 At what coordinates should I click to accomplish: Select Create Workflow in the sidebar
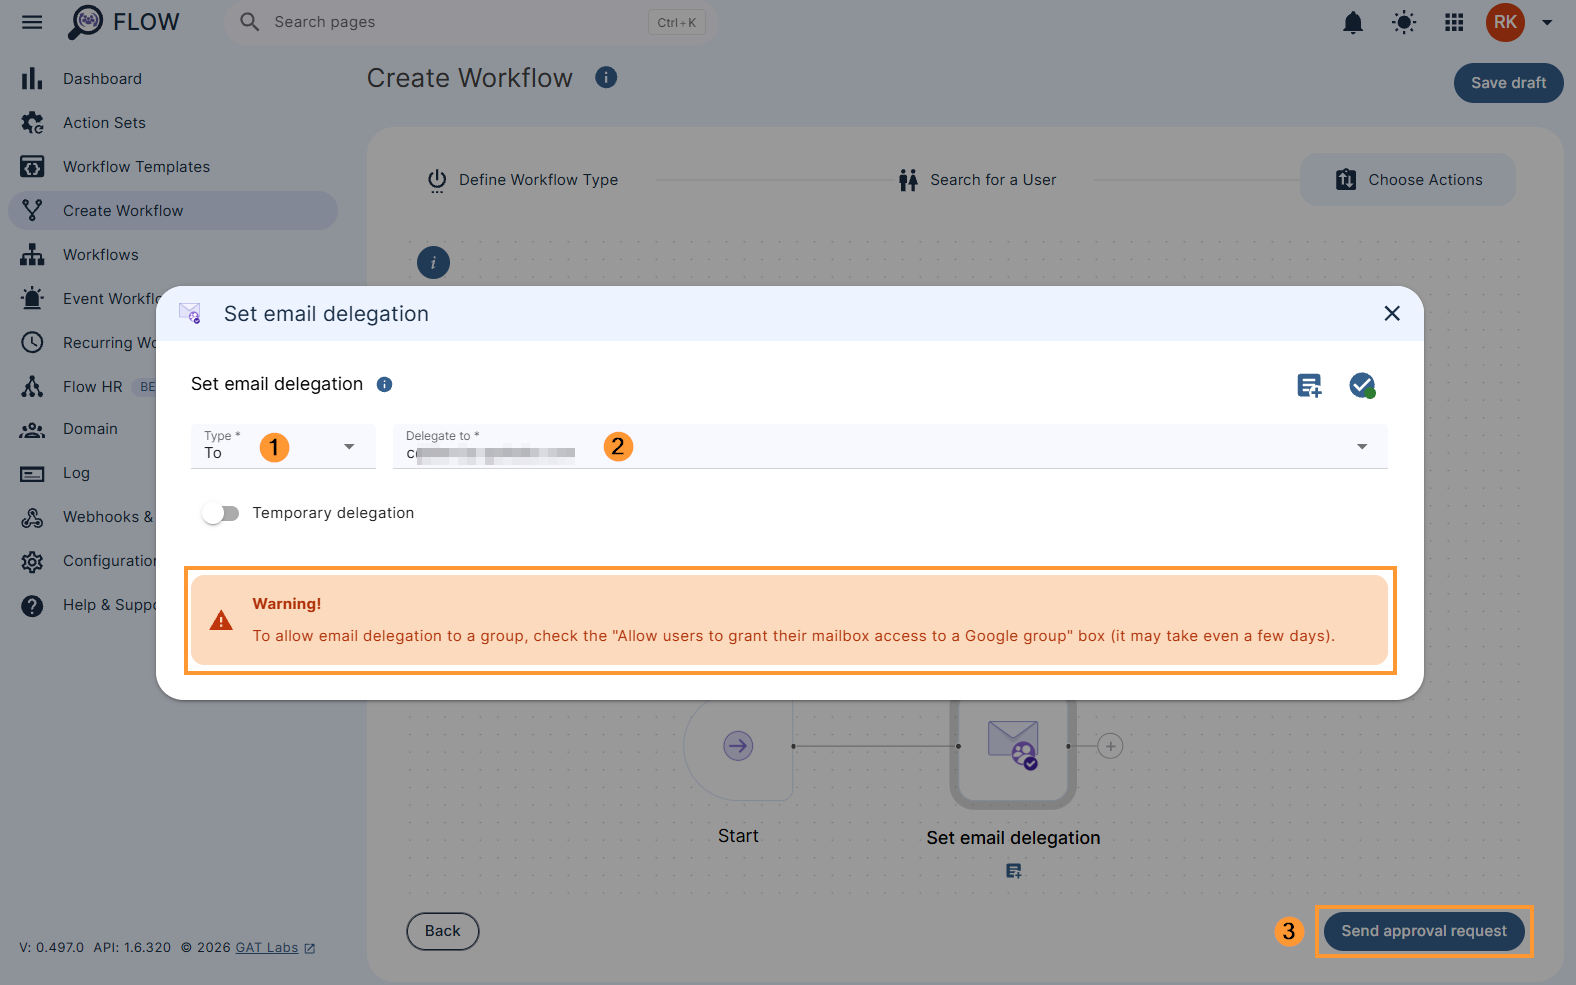(173, 211)
